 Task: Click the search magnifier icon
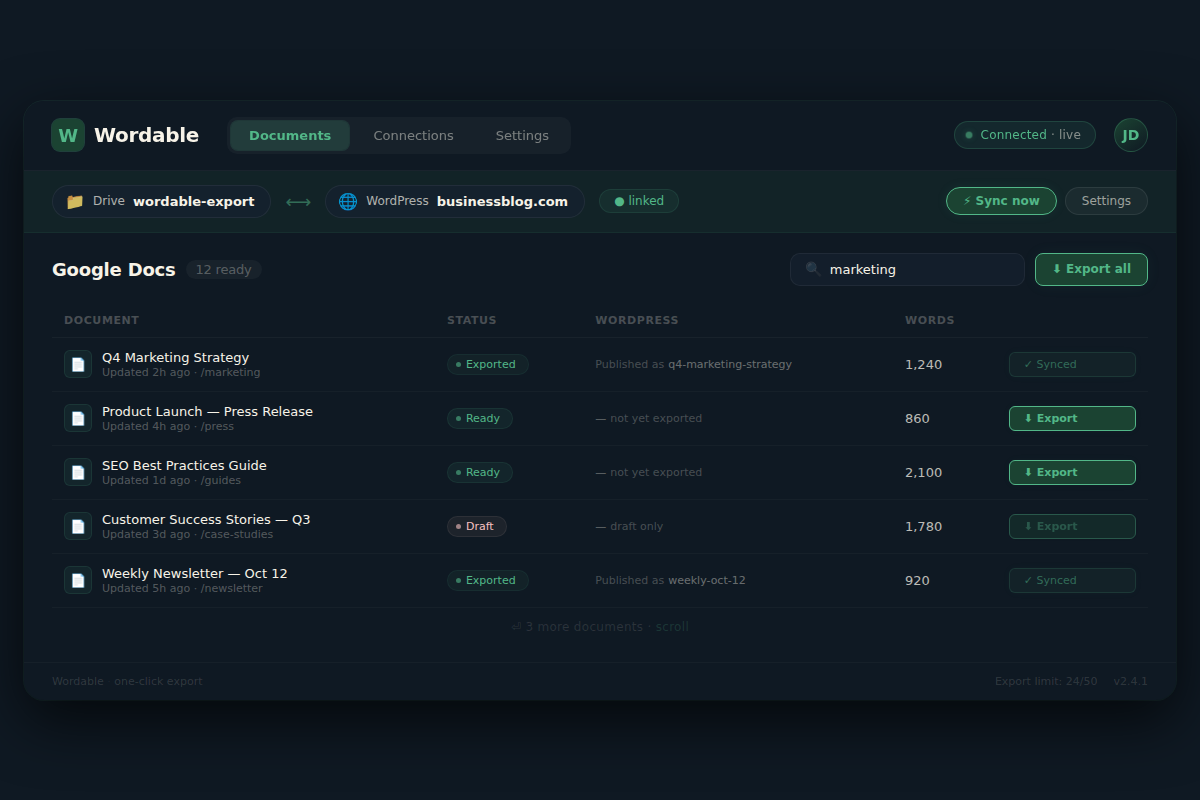813,269
